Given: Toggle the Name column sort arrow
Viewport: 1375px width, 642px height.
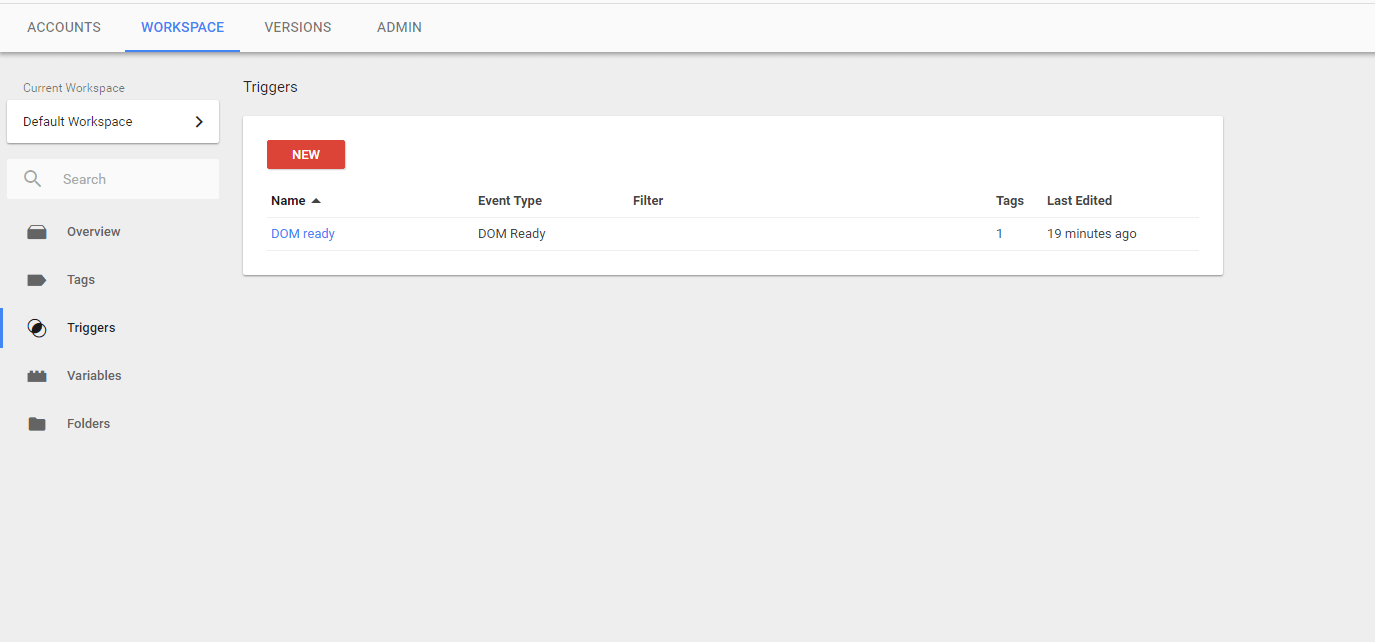Looking at the screenshot, I should click(x=316, y=201).
